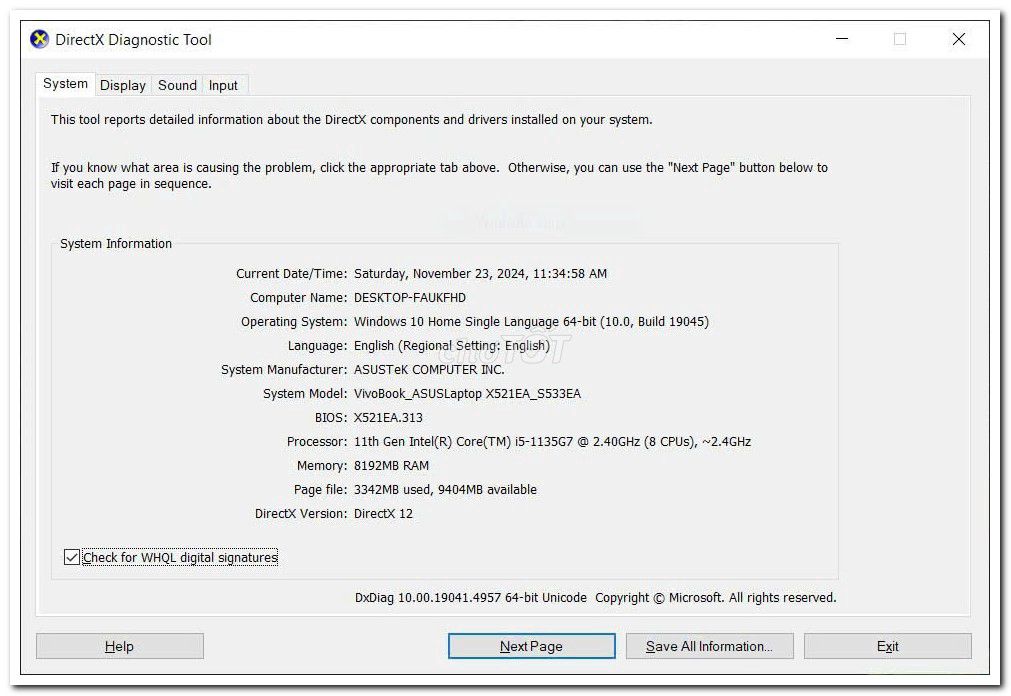Select page file value '3342MB used, 9404MB available'
Image resolution: width=1011 pixels, height=696 pixels.
446,490
